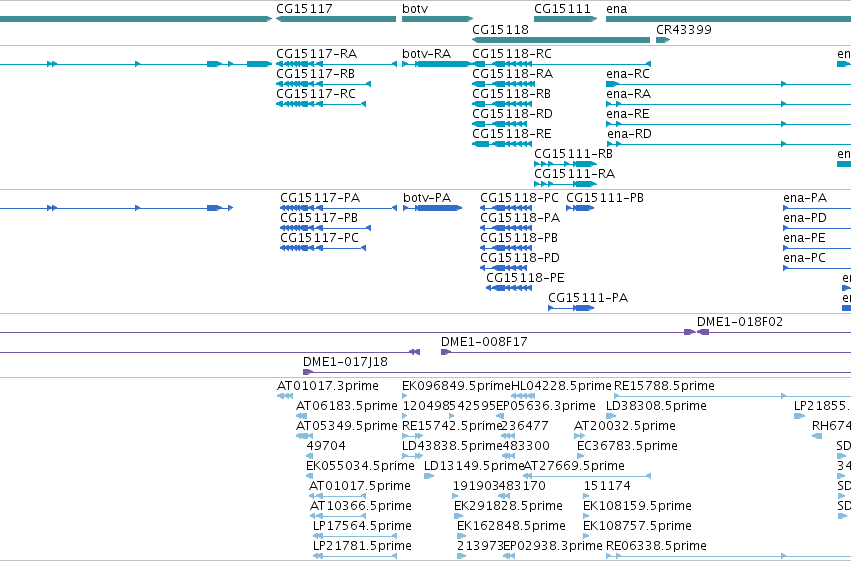Click protein CG15117-PA
Screen dimensions: 851x561
click(339, 208)
